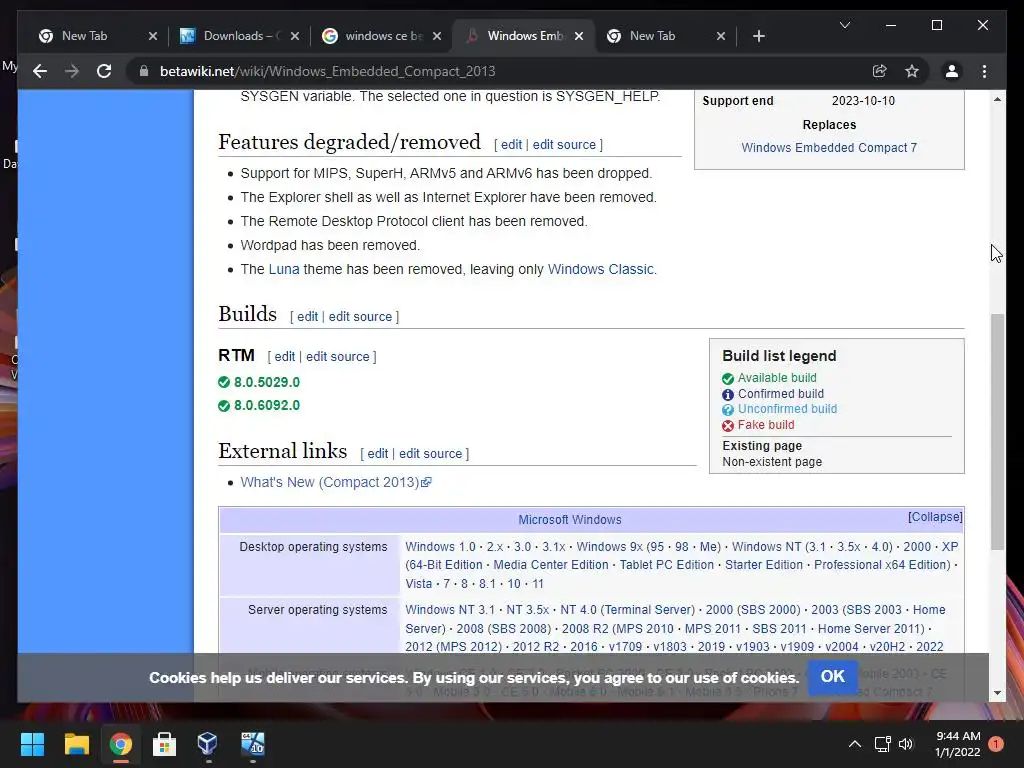The height and width of the screenshot is (768, 1024).
Task: Open the Tablet PC Edition link
Action: tap(666, 565)
